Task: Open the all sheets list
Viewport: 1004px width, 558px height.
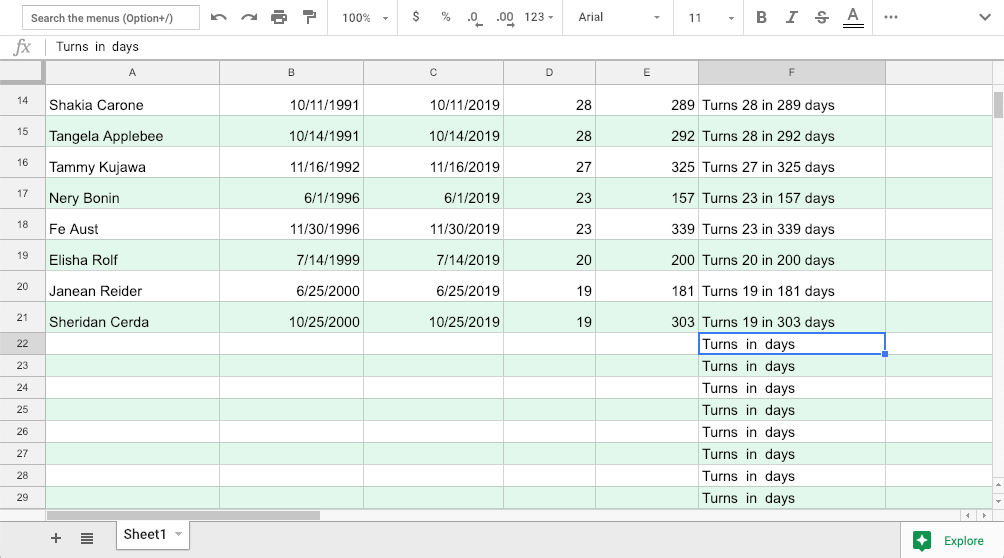Action: point(87,539)
